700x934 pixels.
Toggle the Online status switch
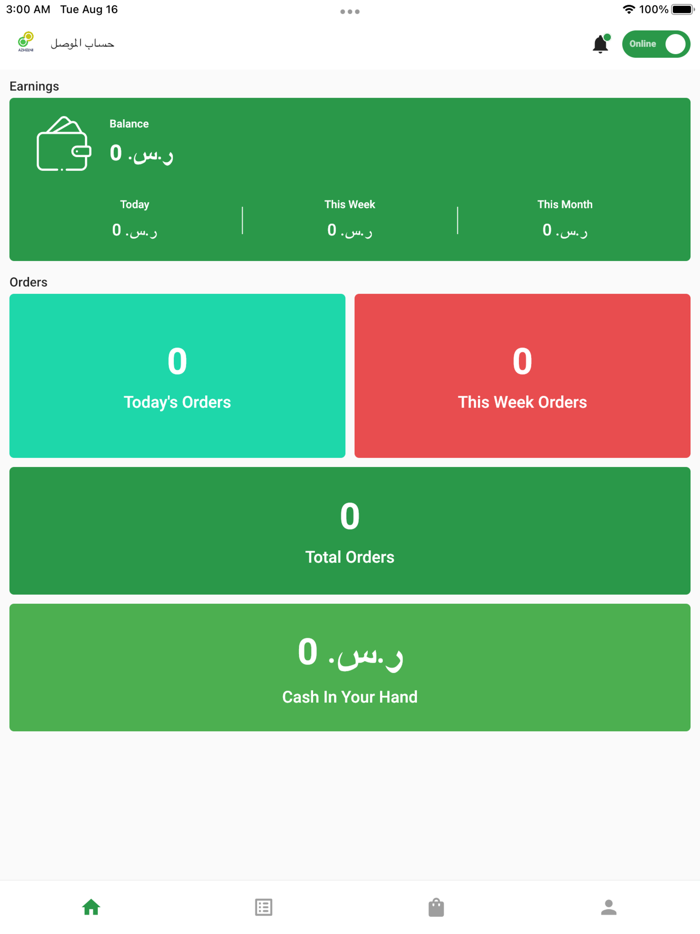656,44
